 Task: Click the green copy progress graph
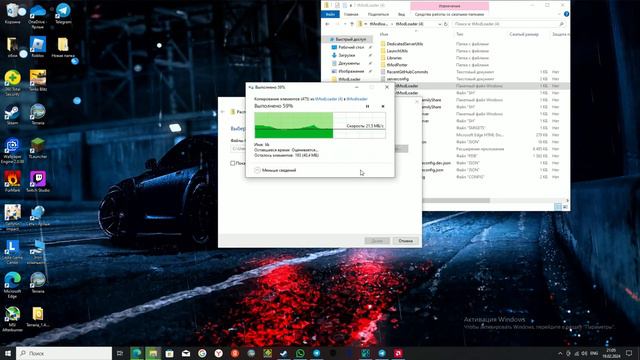(320, 125)
